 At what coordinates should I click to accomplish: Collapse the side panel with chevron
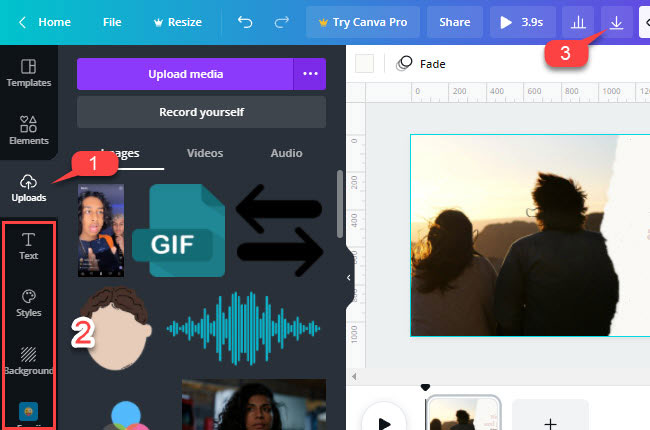coord(349,277)
